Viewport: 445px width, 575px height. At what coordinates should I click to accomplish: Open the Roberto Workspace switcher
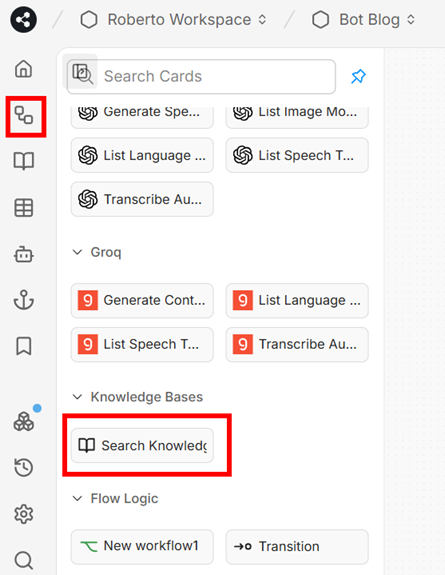pos(173,19)
